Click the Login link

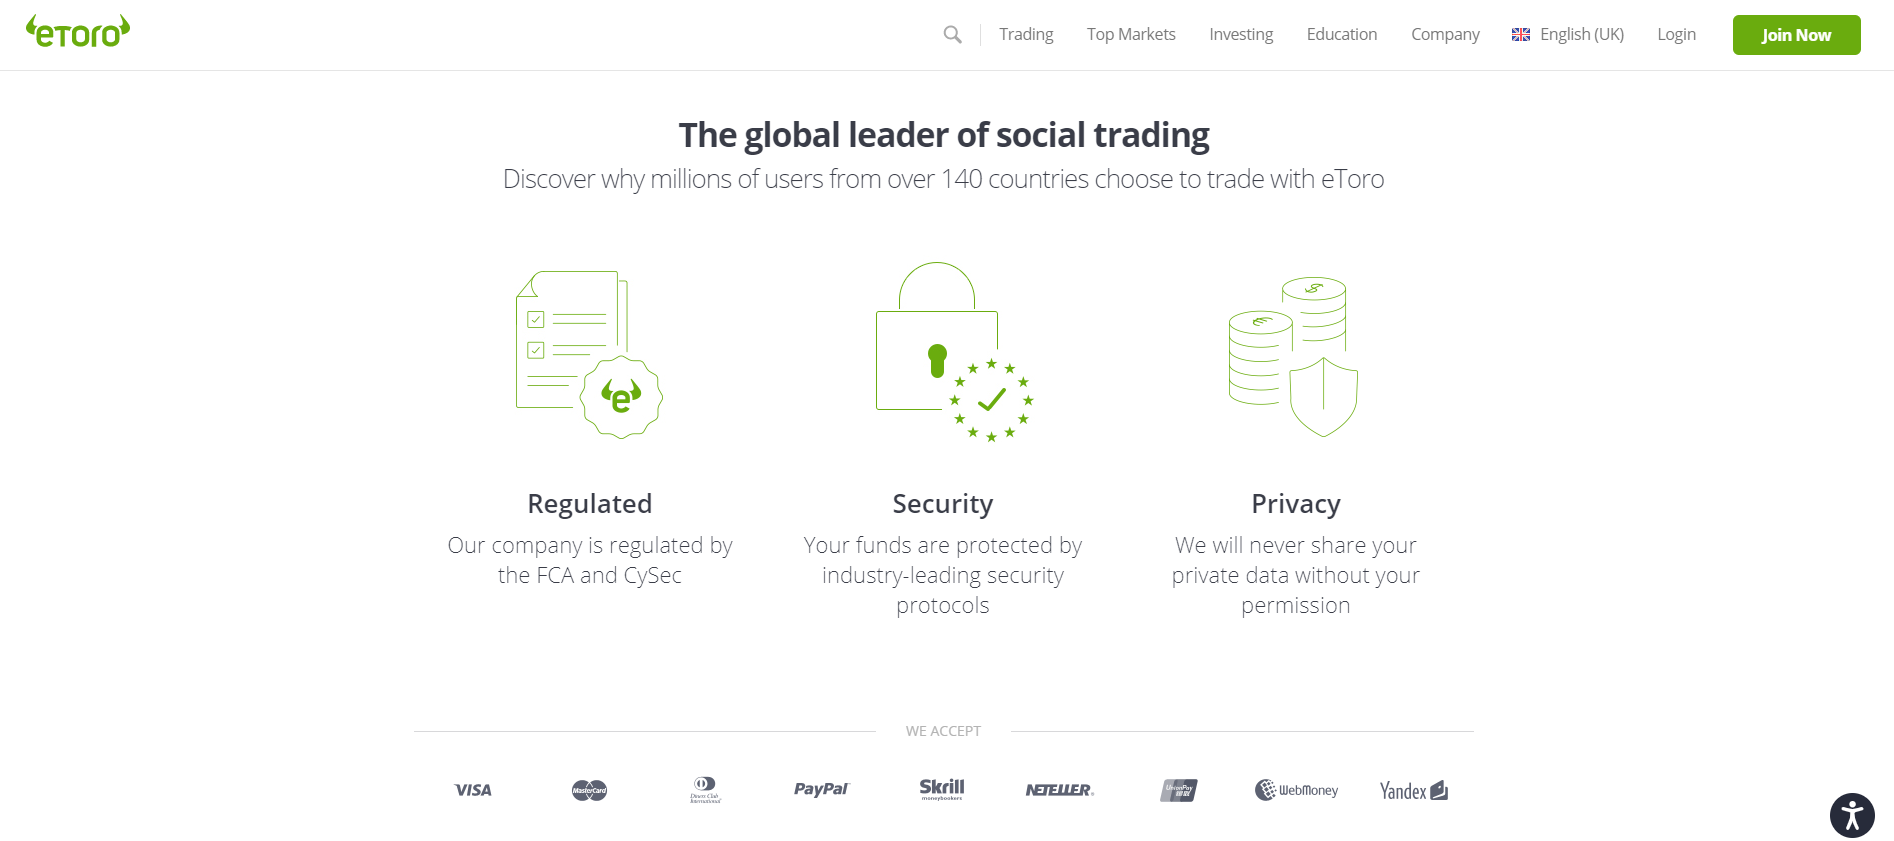click(1676, 34)
